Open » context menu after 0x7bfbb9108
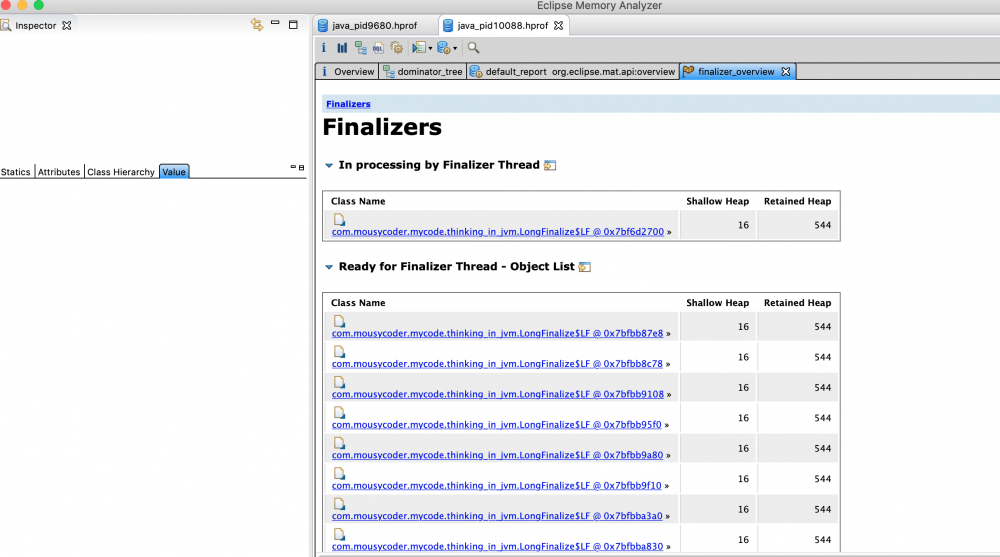The width and height of the screenshot is (1000, 557). tap(669, 395)
